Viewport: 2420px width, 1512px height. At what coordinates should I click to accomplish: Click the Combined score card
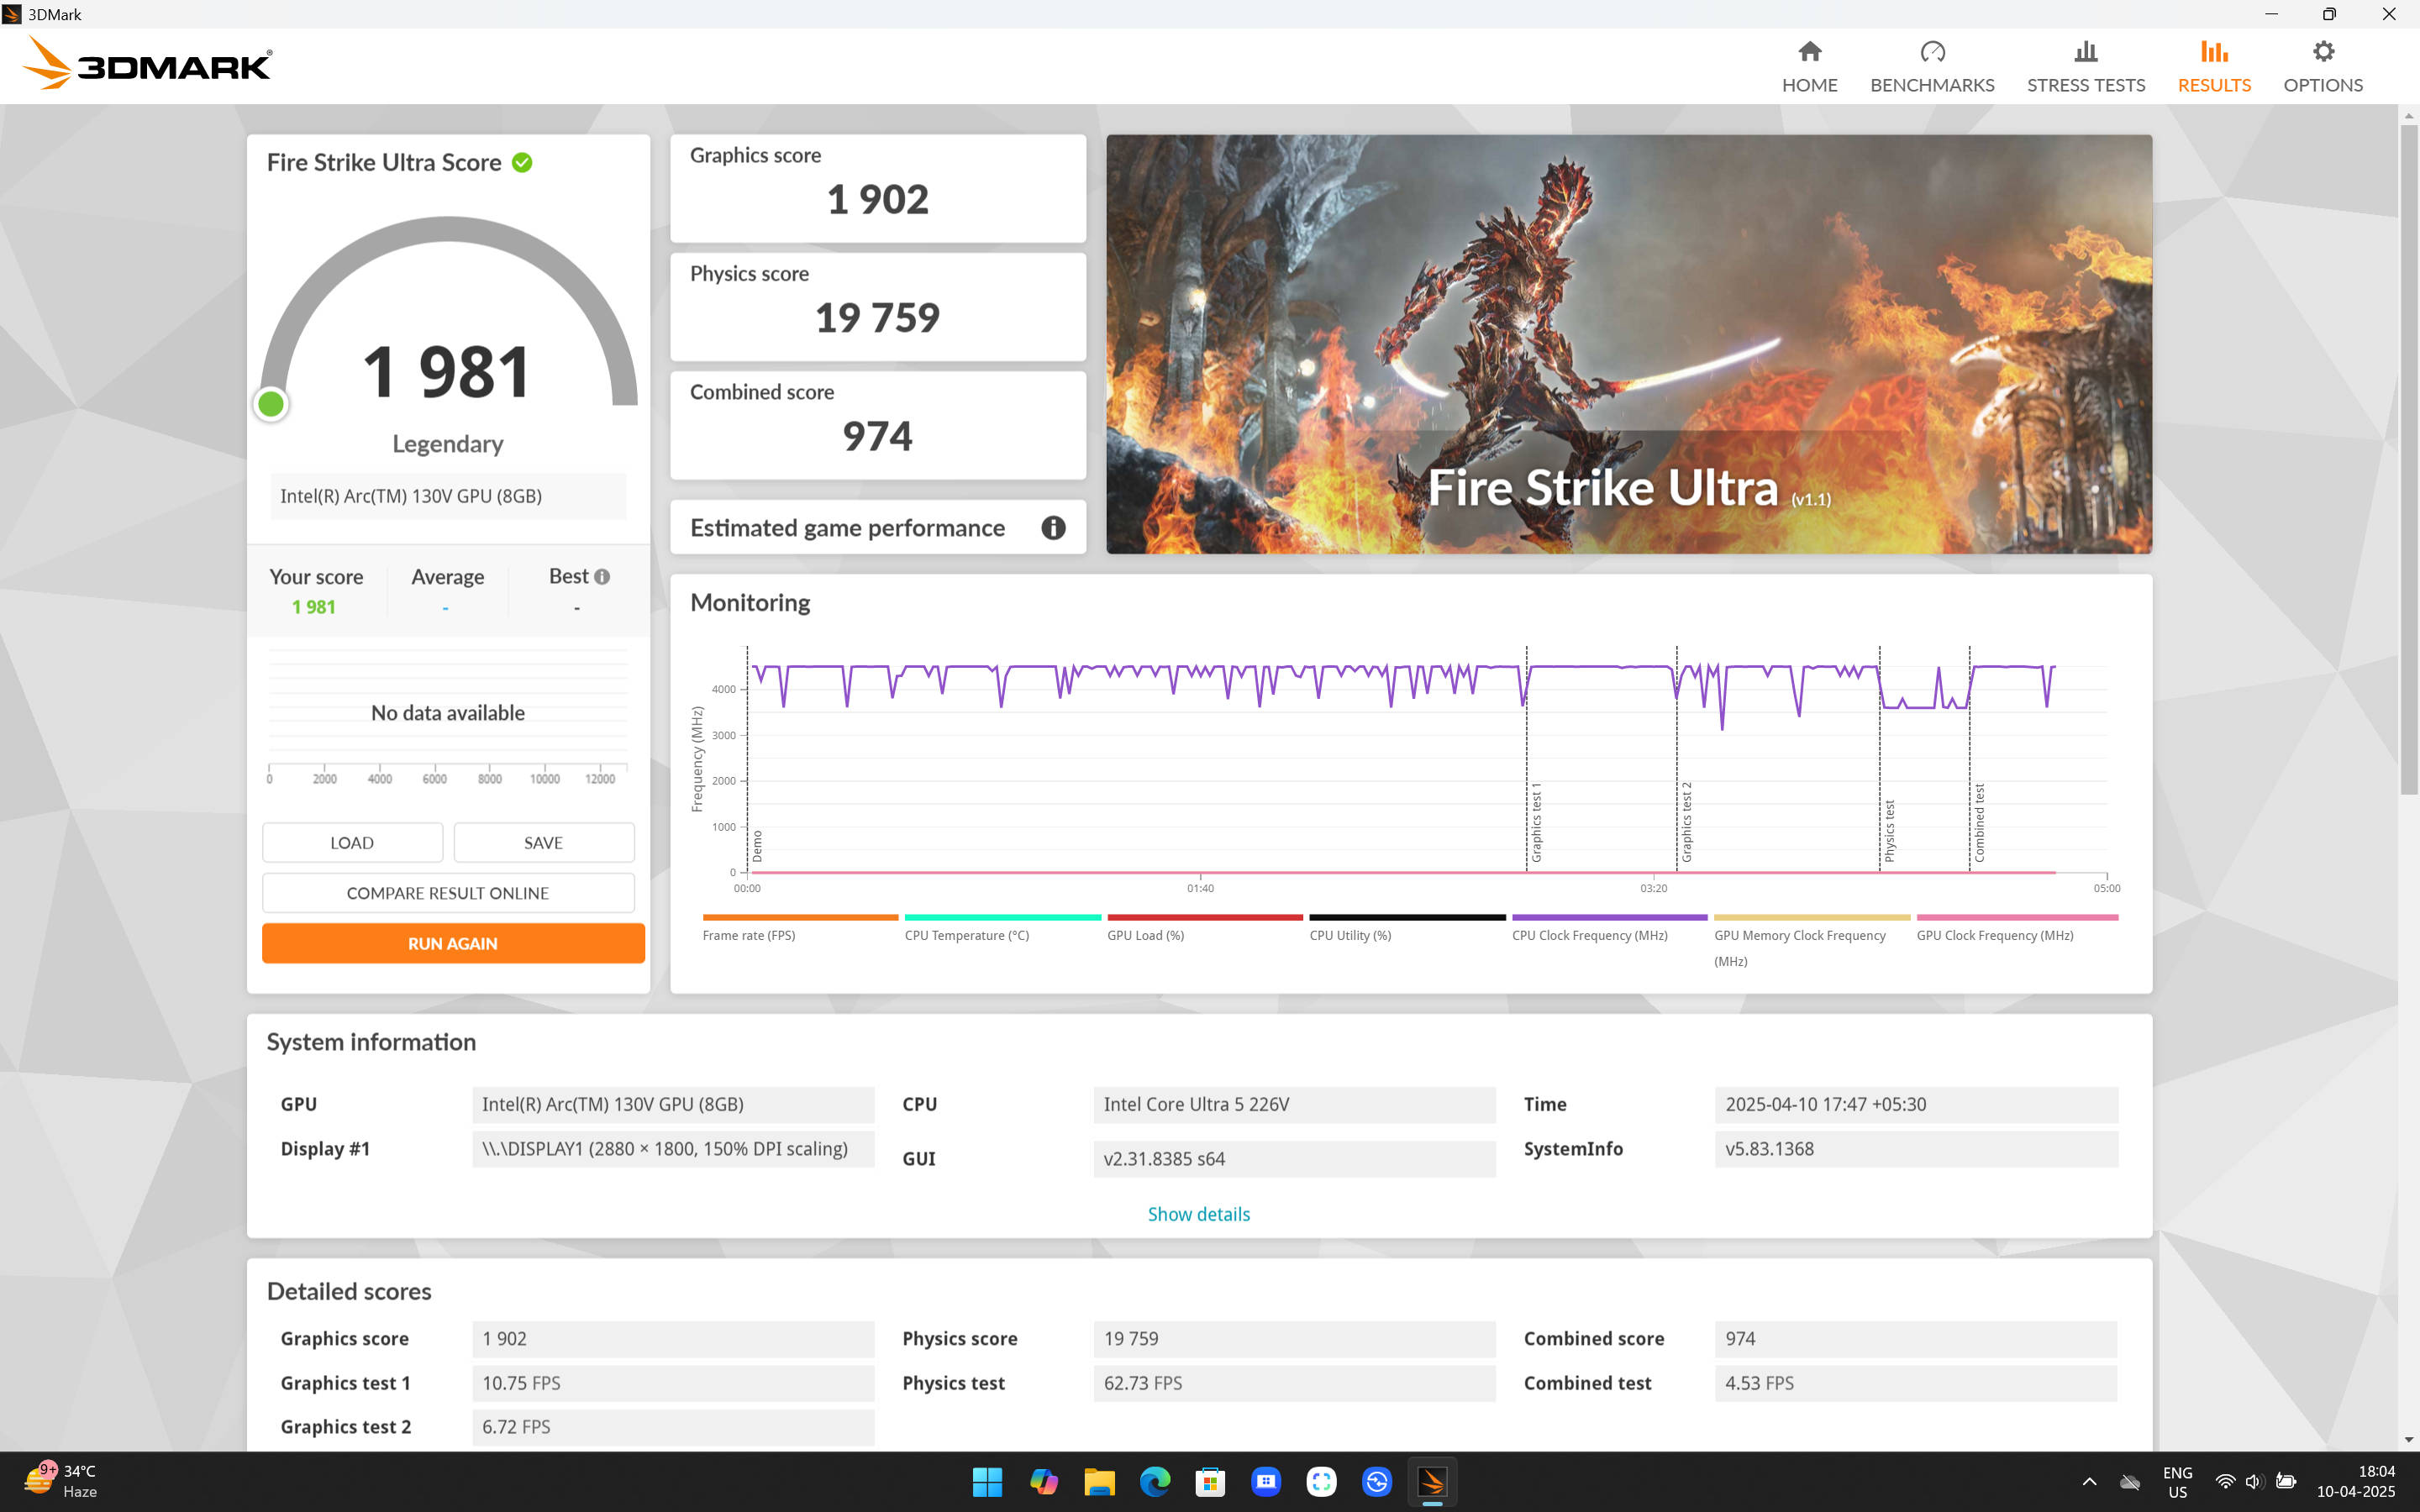point(877,425)
